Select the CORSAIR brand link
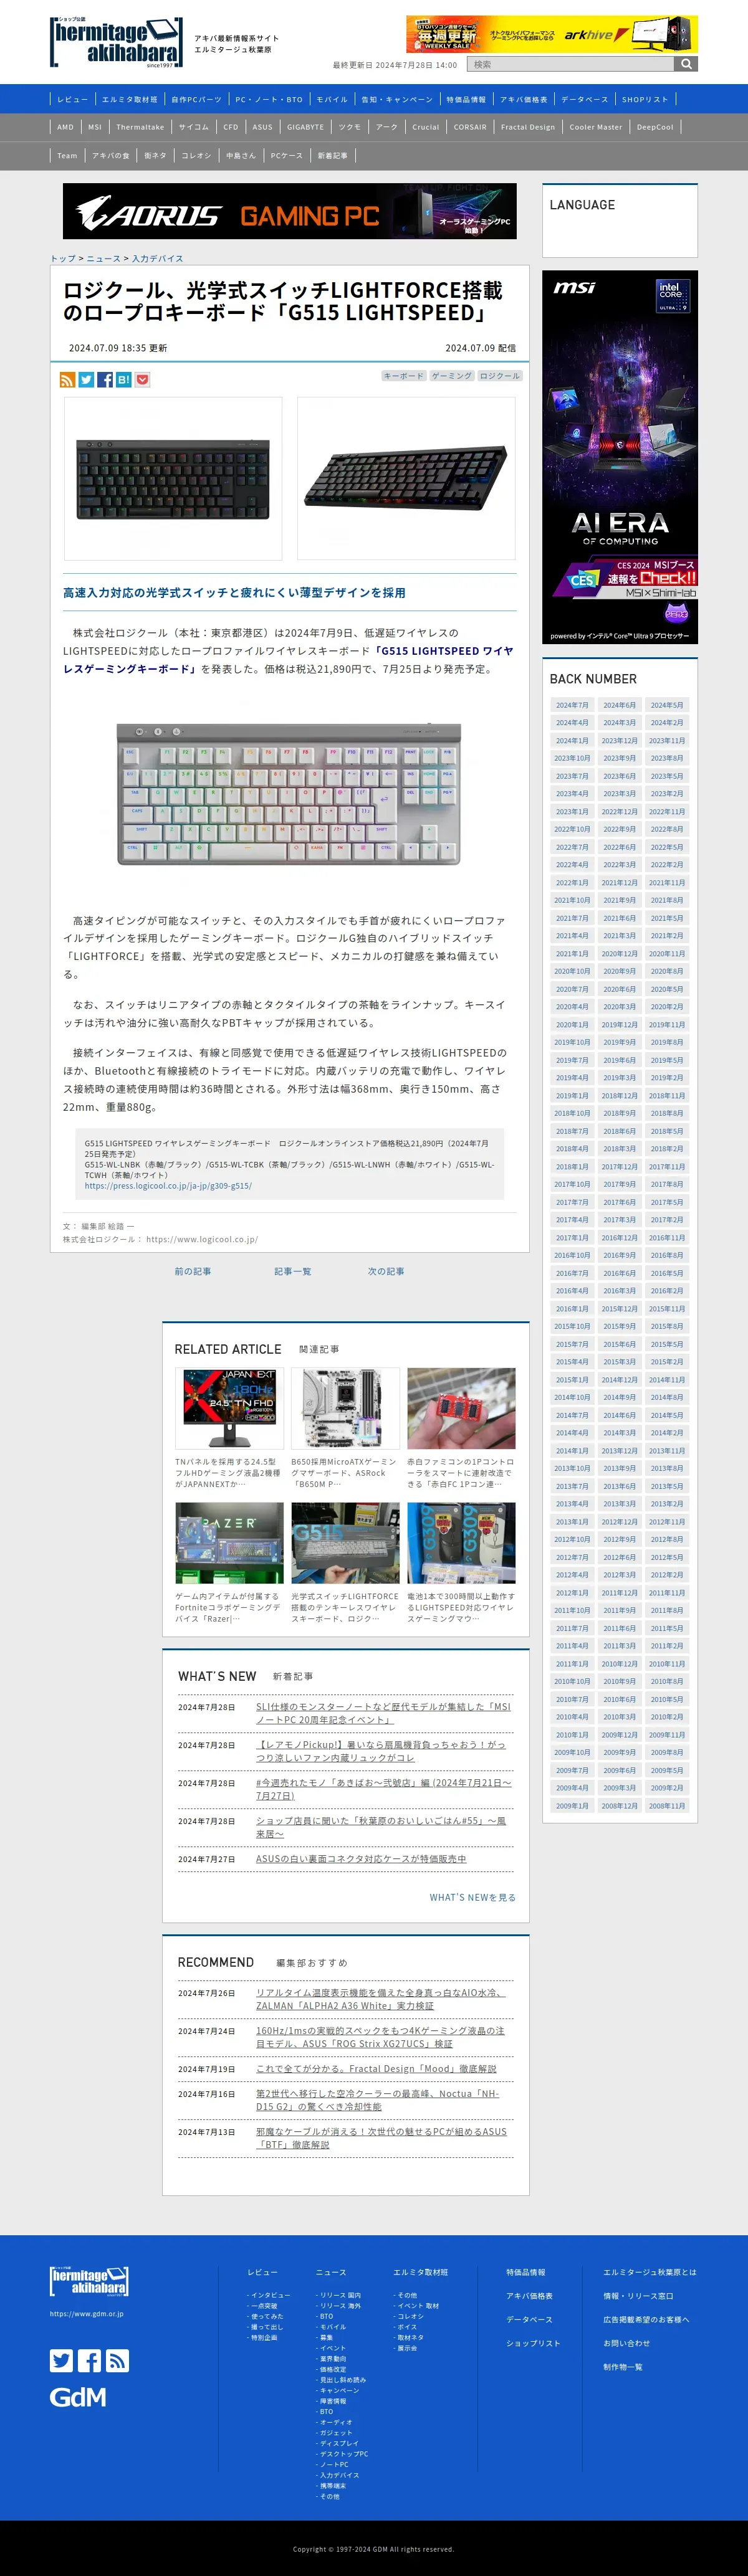The height and width of the screenshot is (2576, 748). point(470,127)
